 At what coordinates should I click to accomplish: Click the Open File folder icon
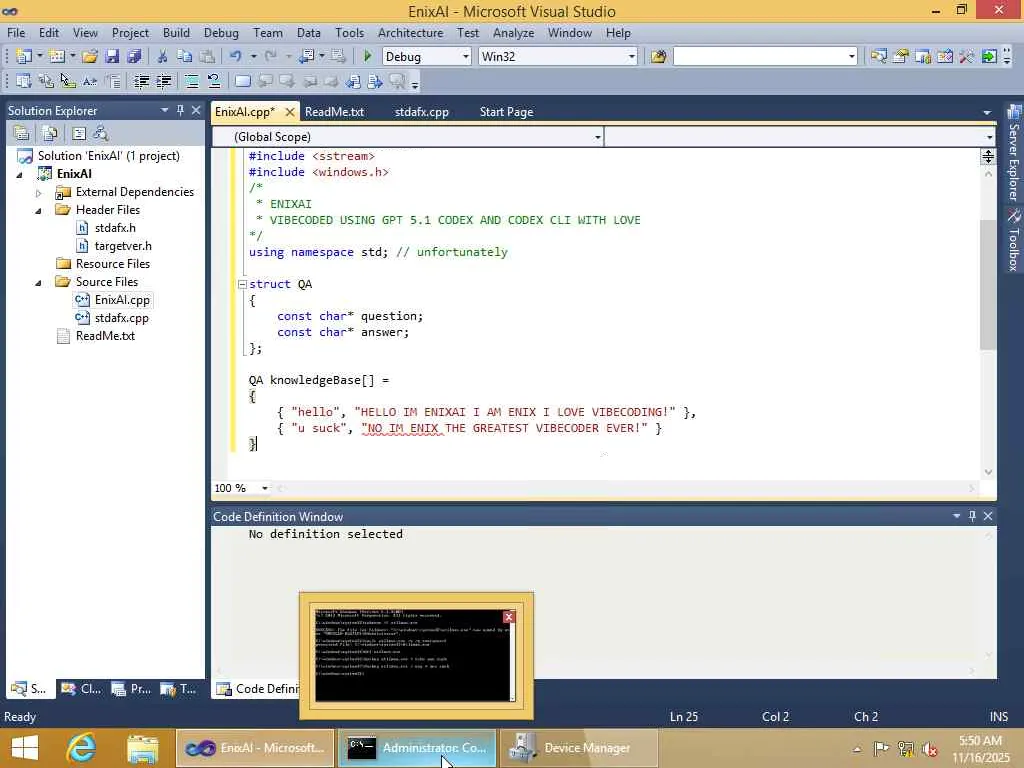pyautogui.click(x=89, y=57)
